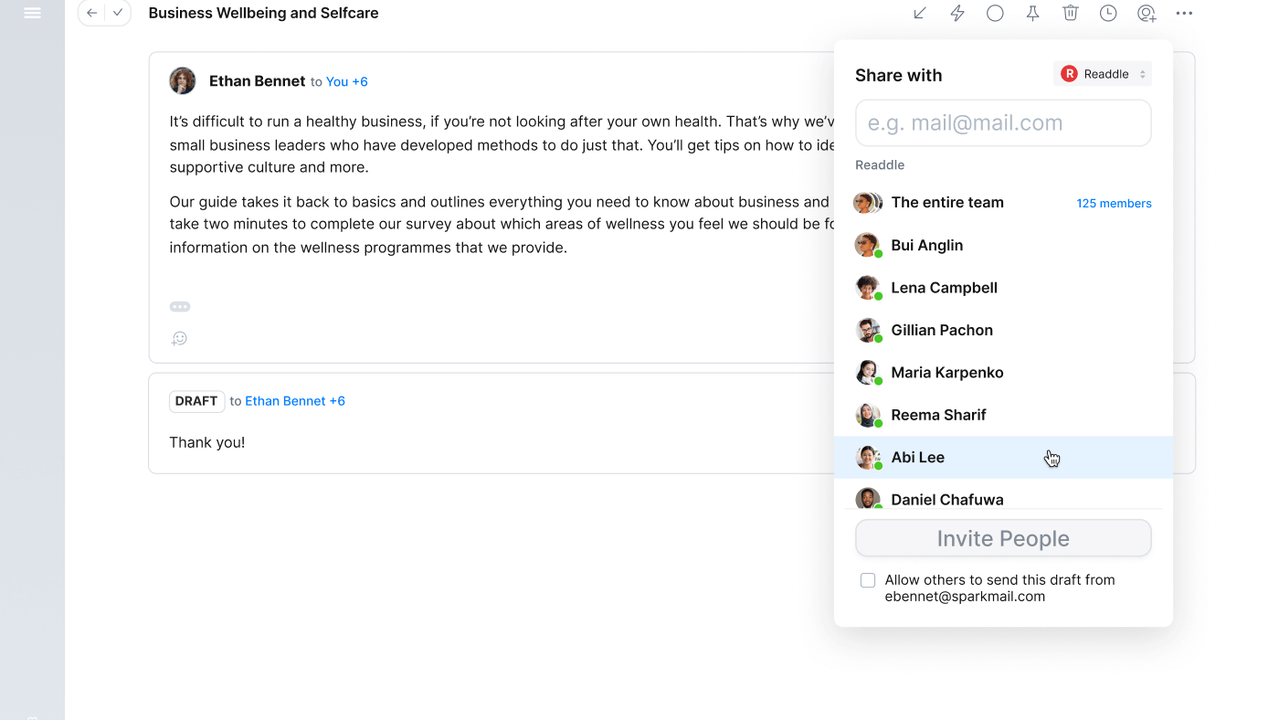
Task: Expand the collapsed quoted text ellipsis
Action: (180, 307)
